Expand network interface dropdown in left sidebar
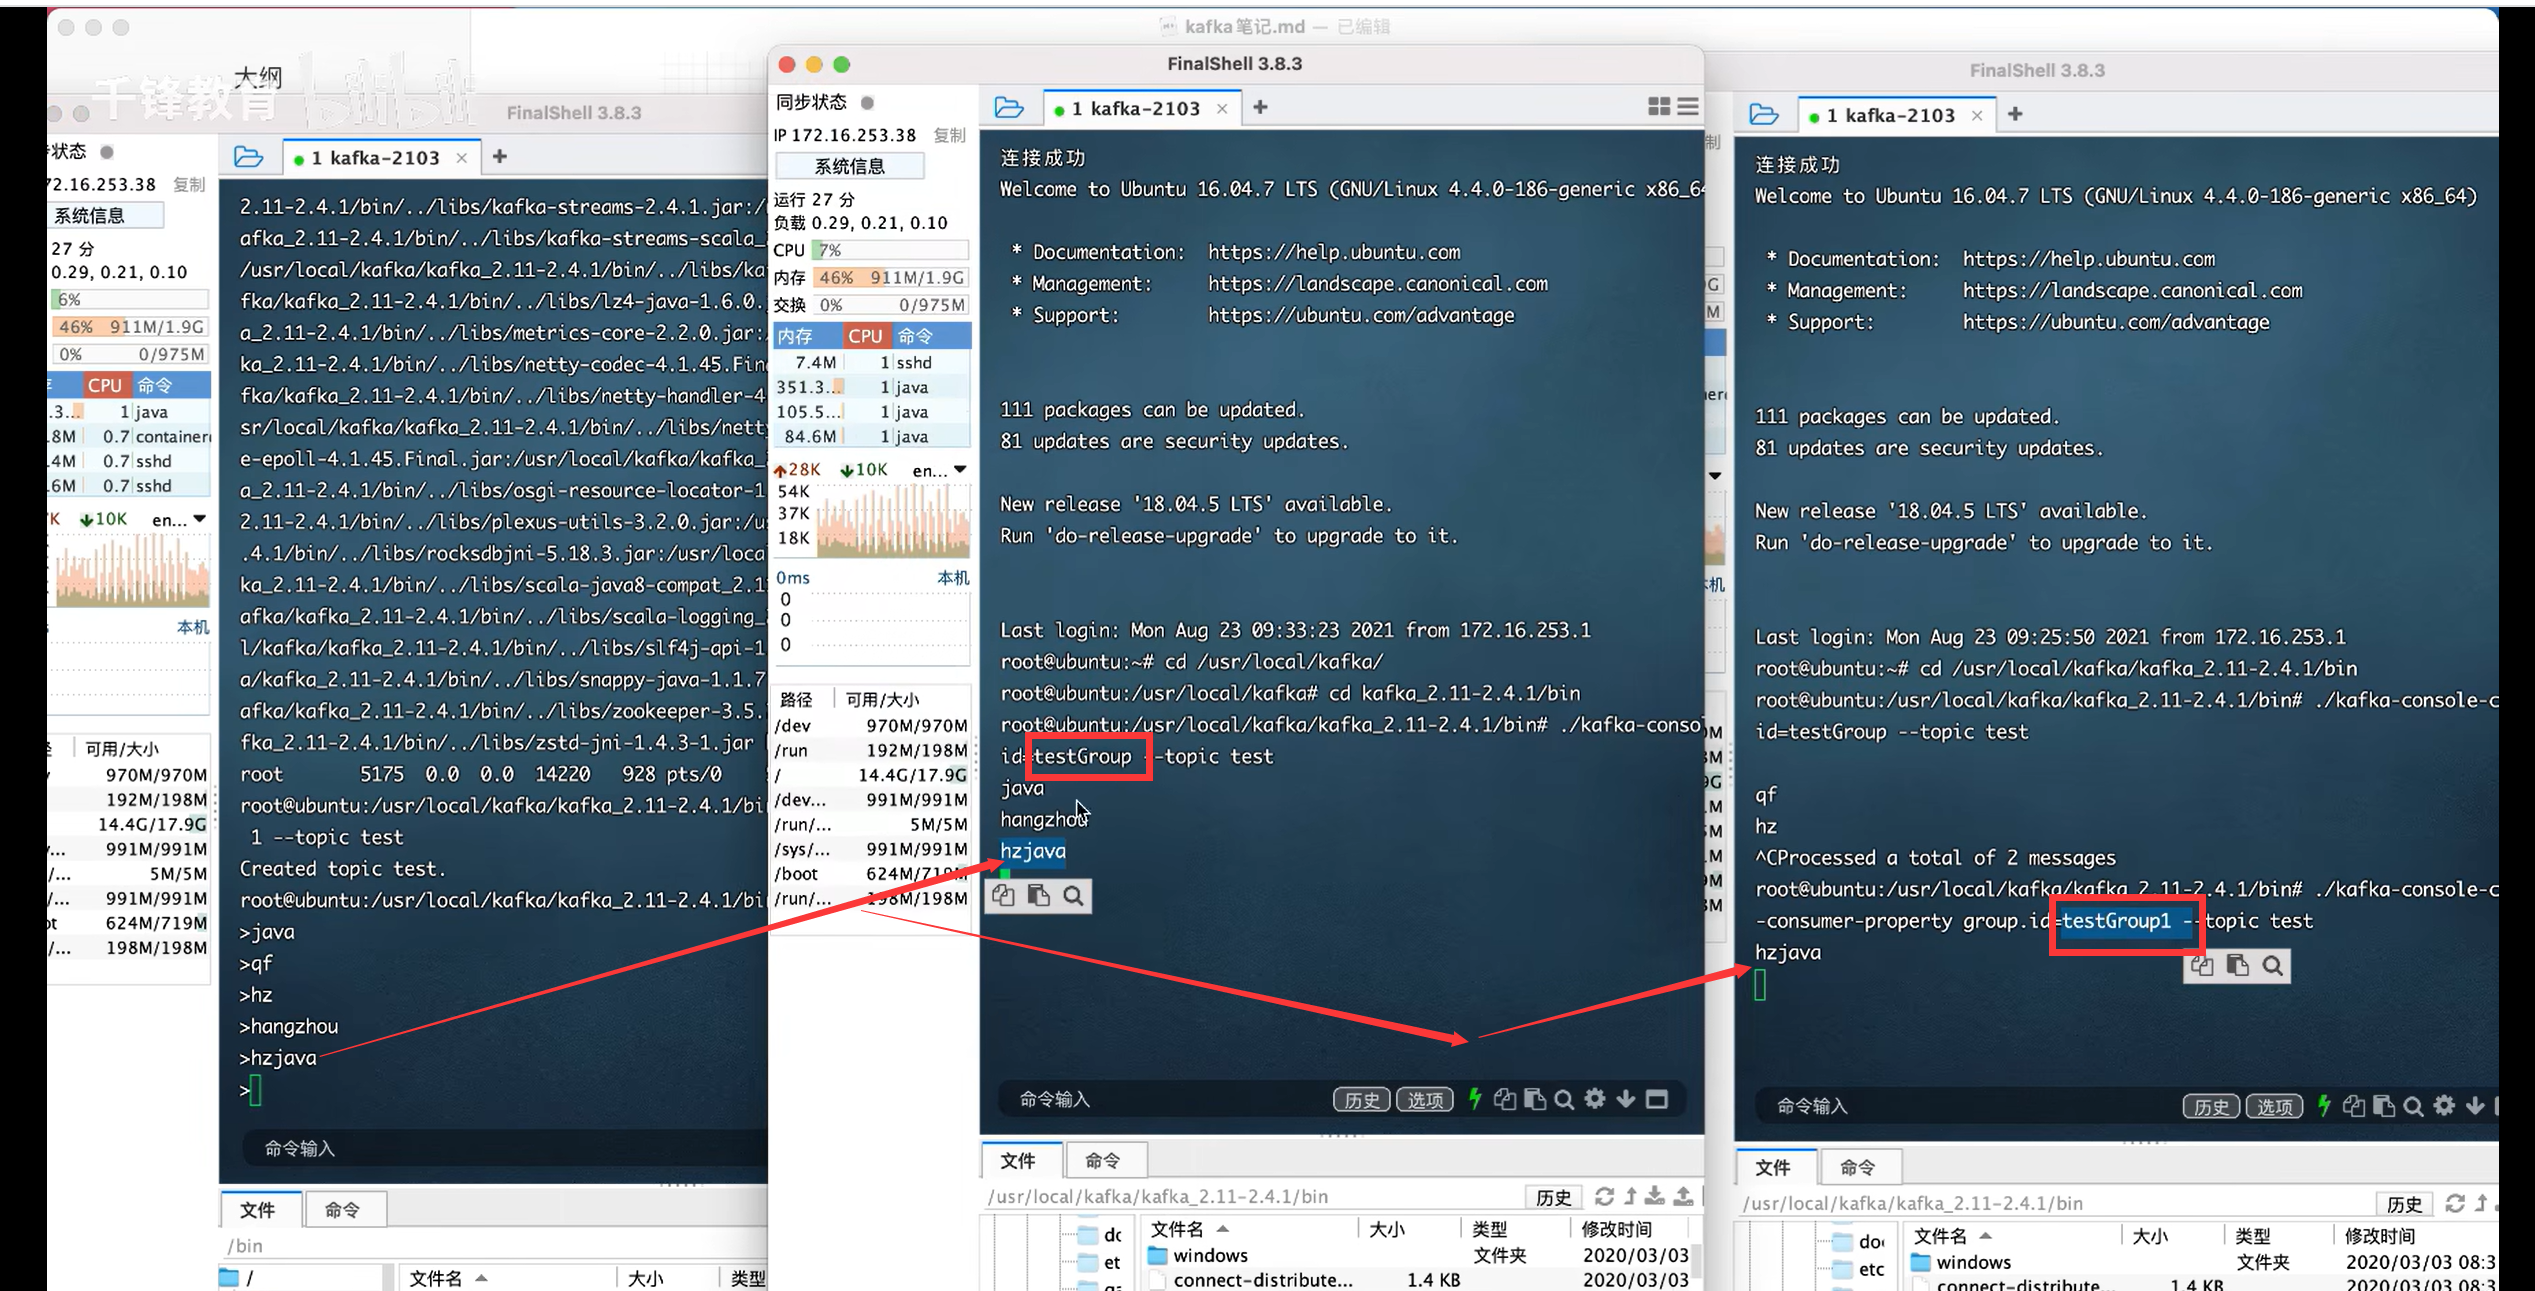 [200, 519]
